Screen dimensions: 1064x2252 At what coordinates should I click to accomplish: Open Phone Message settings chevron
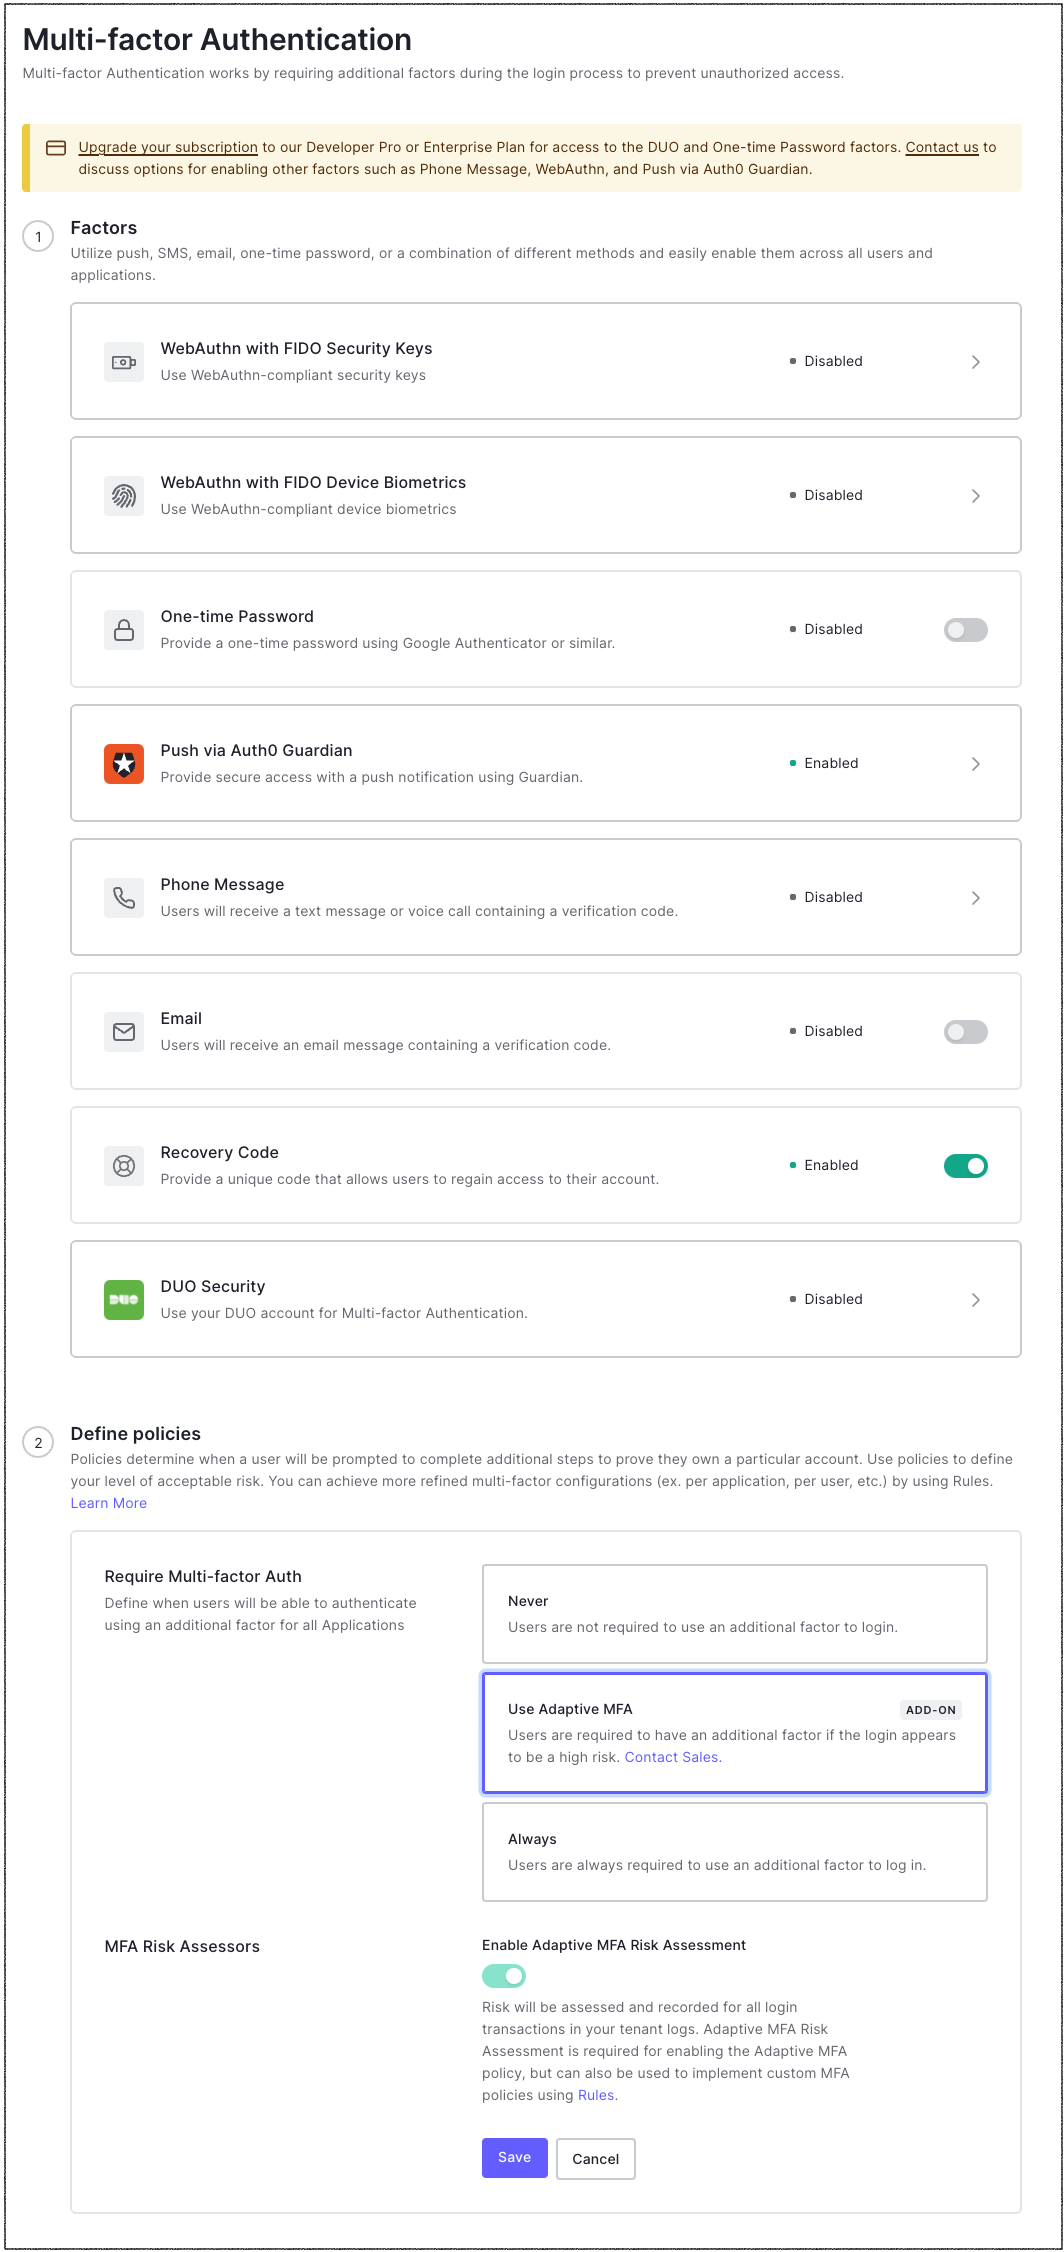pyautogui.click(x=975, y=898)
